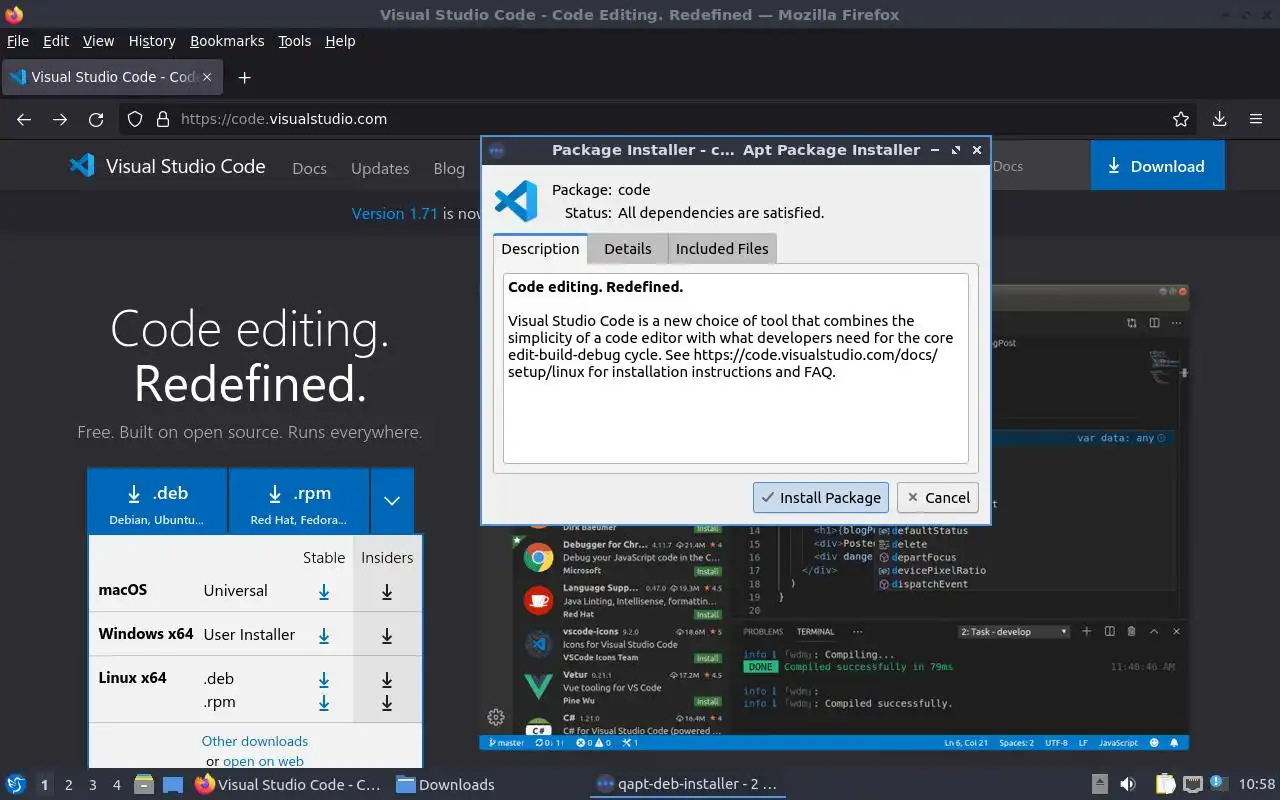This screenshot has width=1280, height=800.
Task: Download Windows x64 Stable User Installer arrow
Action: (324, 636)
